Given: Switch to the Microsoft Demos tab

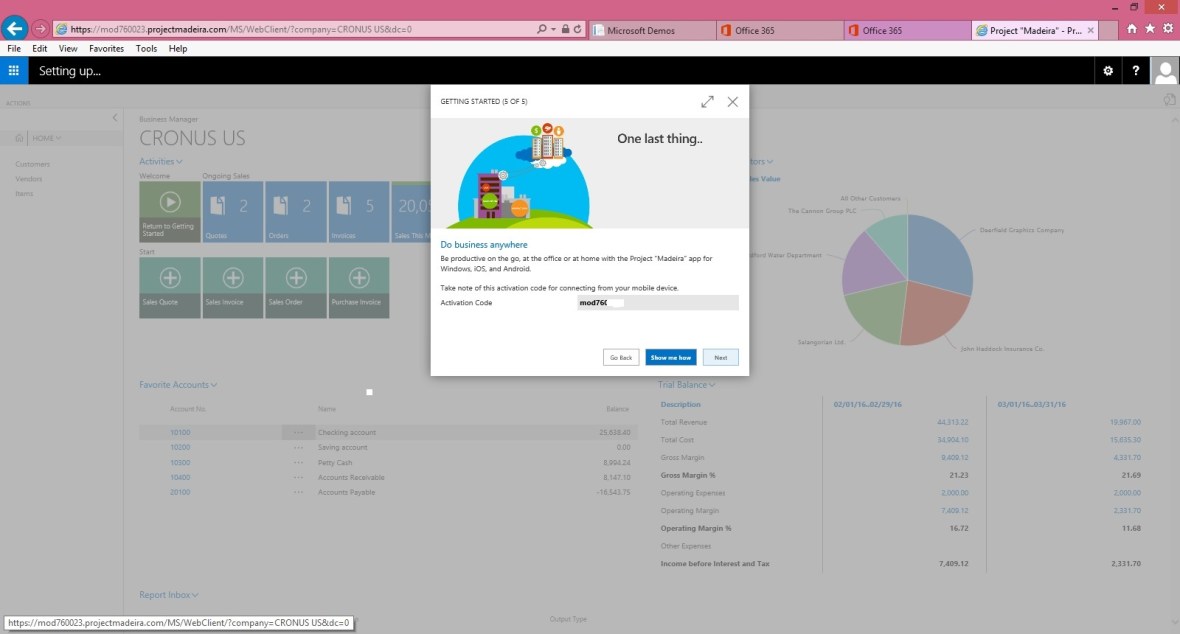Looking at the screenshot, I should coord(650,30).
